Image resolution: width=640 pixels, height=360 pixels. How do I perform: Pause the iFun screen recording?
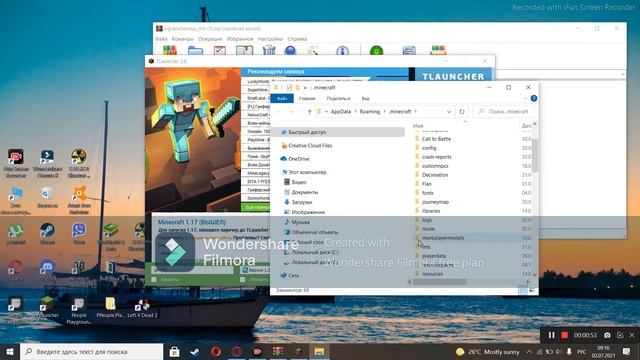(551, 335)
